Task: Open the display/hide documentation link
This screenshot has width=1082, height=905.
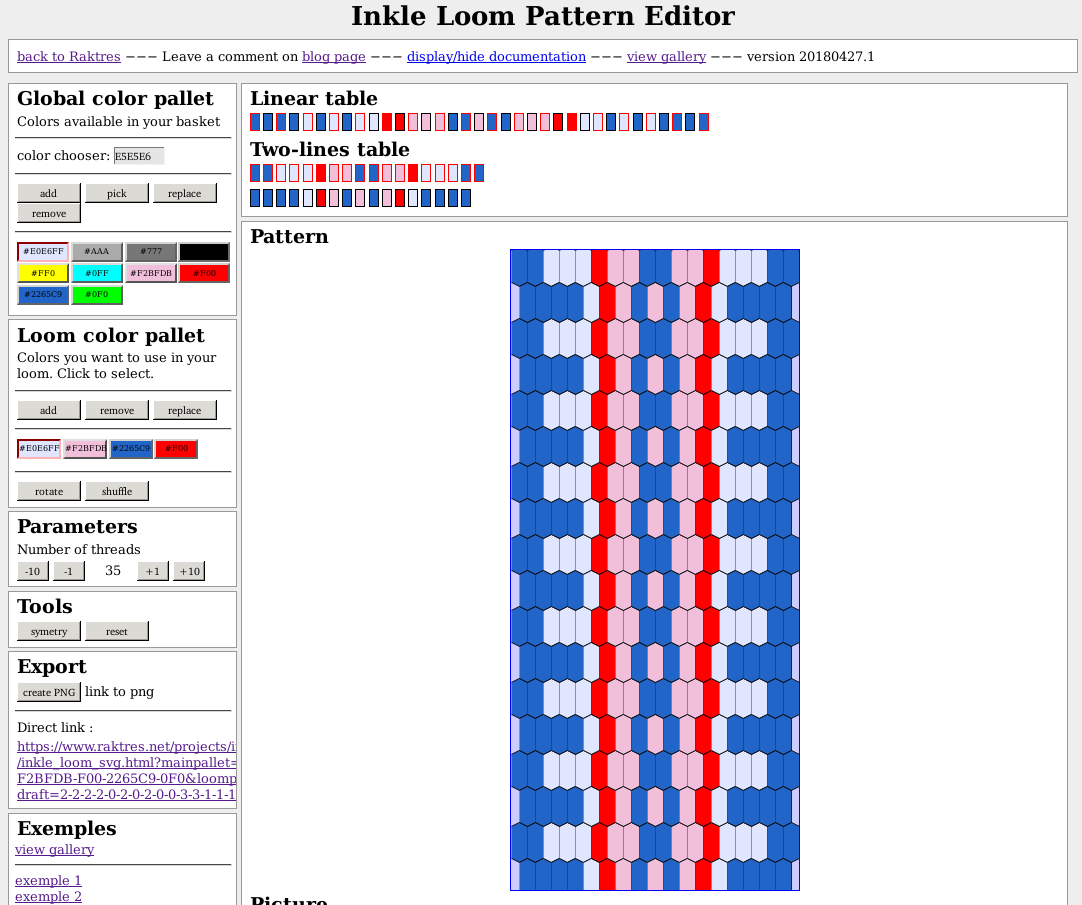Action: pos(496,56)
